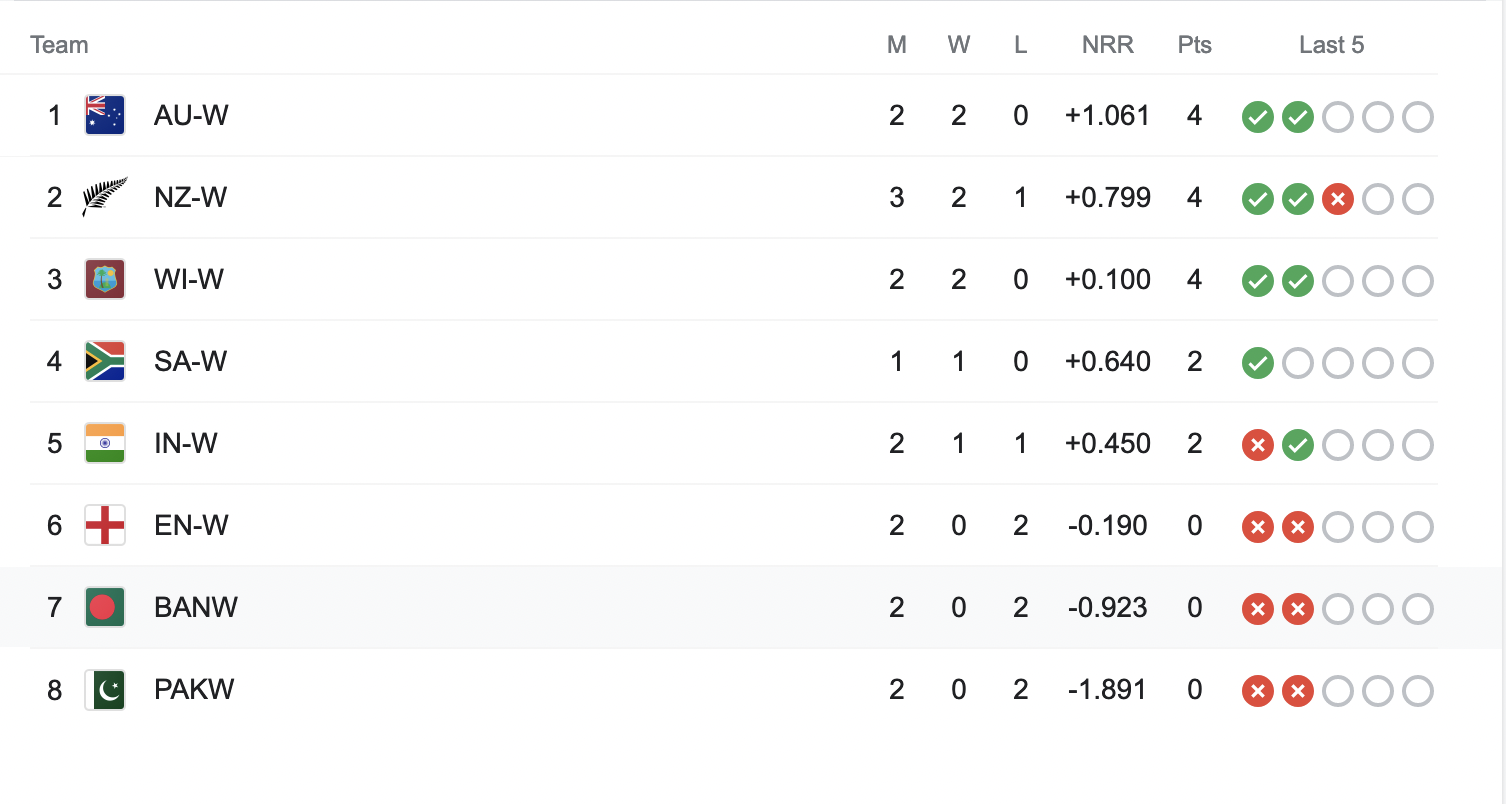Click EN-W's first red loss indicator
Viewport: 1506px width, 804px height.
click(1257, 528)
